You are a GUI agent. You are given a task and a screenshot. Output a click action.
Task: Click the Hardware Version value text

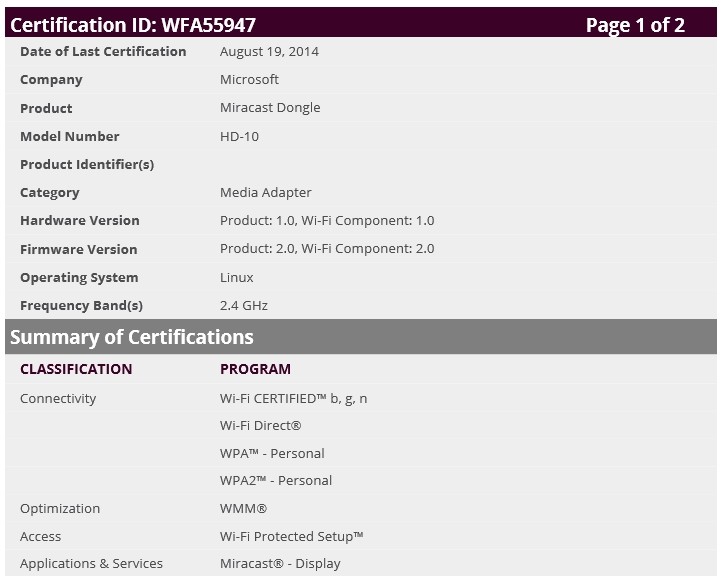[x=327, y=220]
